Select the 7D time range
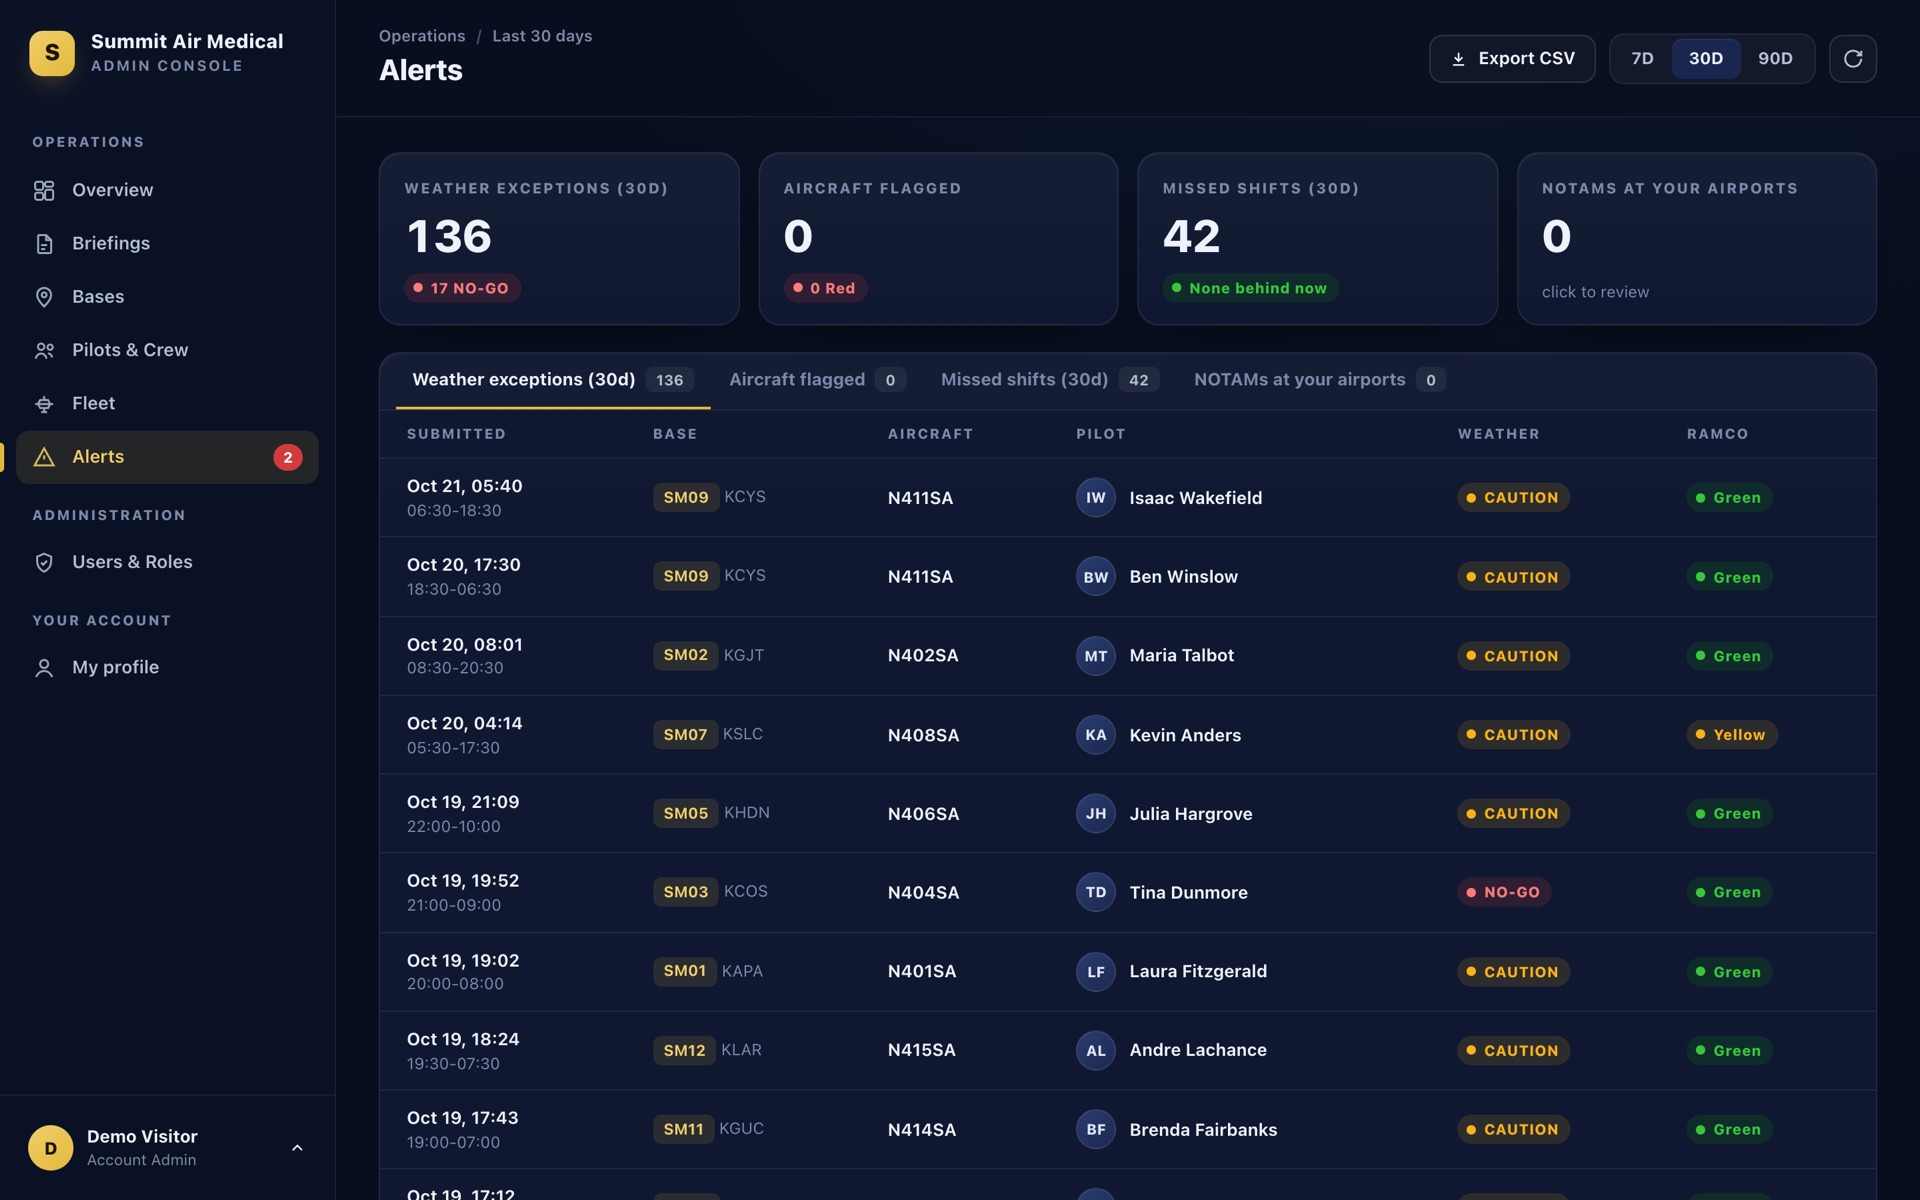Image resolution: width=1920 pixels, height=1200 pixels. point(1642,59)
